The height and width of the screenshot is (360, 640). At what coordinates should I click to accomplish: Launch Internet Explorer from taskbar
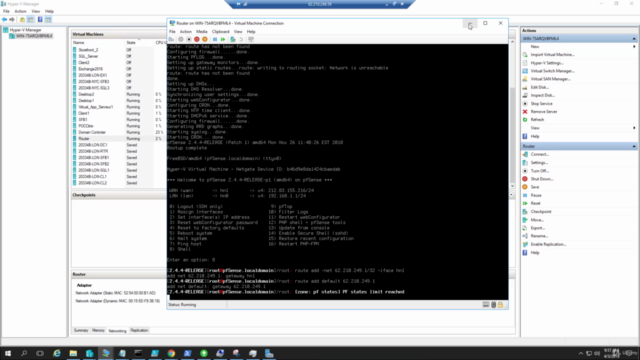(x=57, y=353)
